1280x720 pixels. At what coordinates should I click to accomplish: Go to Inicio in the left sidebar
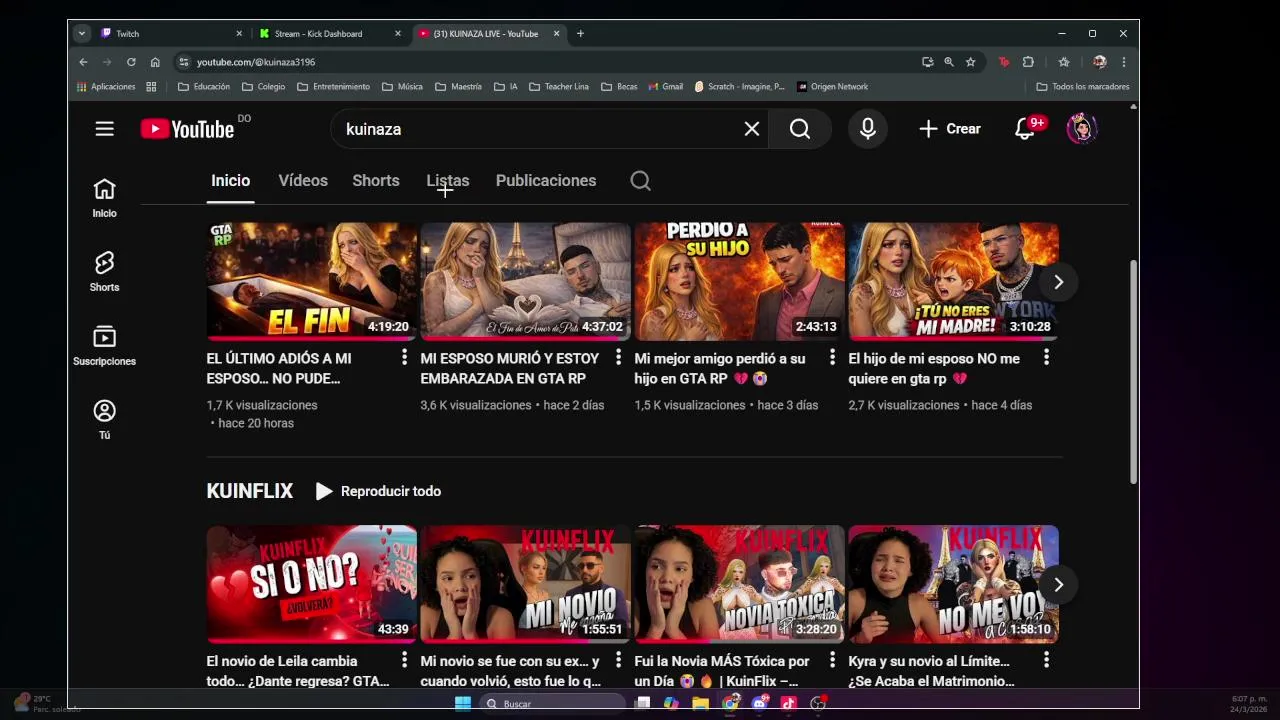pos(105,198)
